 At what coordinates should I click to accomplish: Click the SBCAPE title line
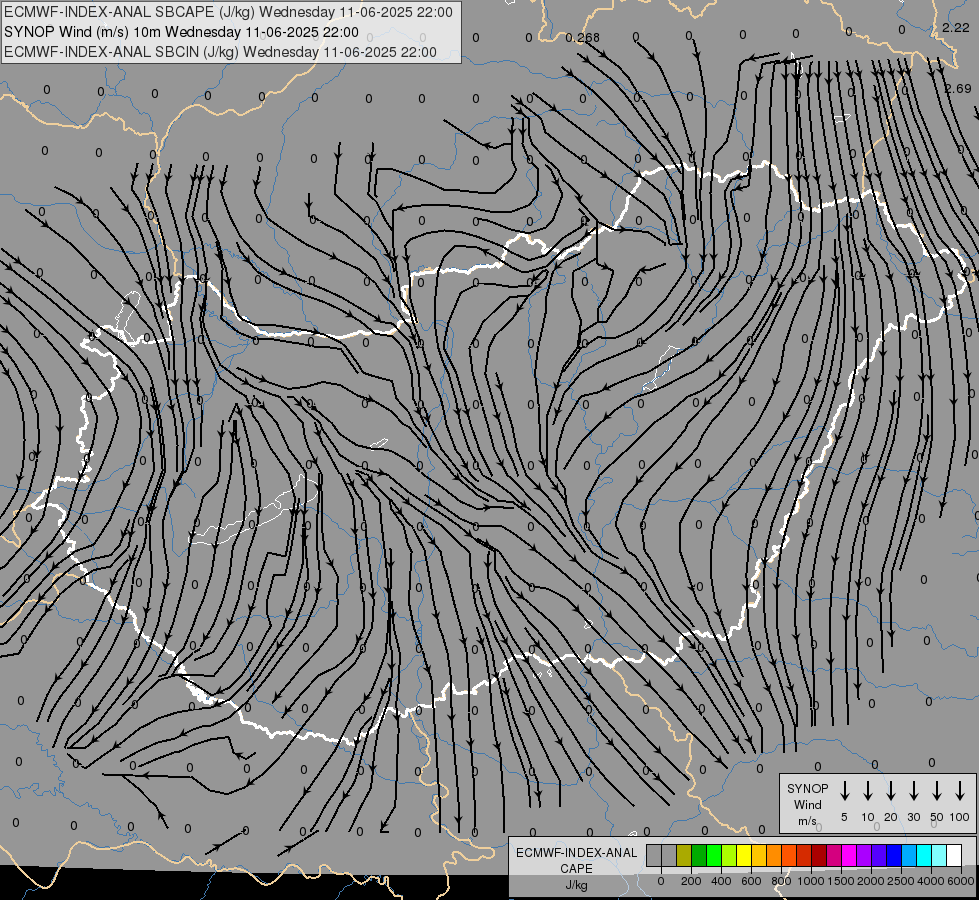tap(228, 12)
